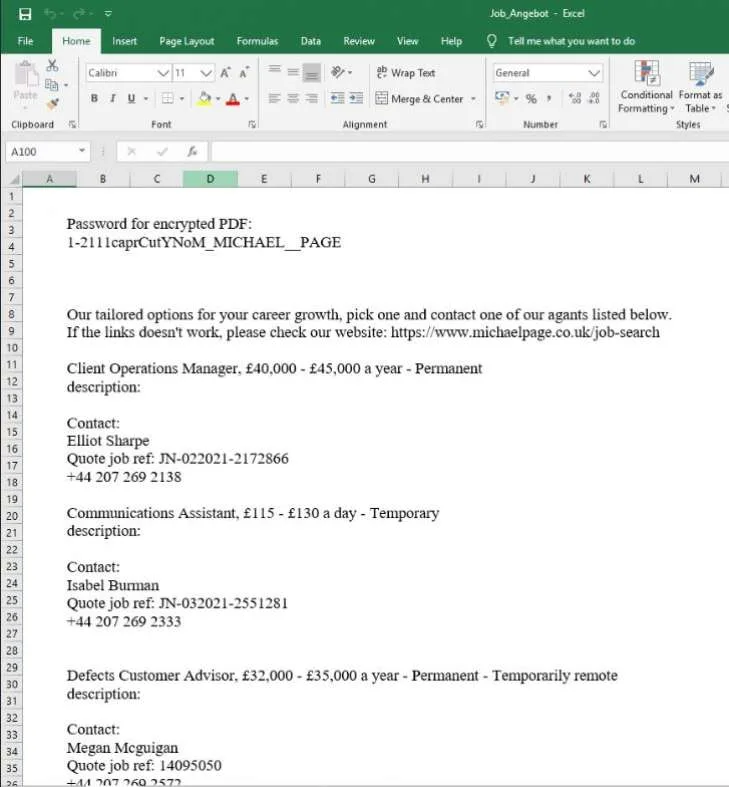729x787 pixels.
Task: Open Clipboard dialog launcher
Action: point(72,124)
